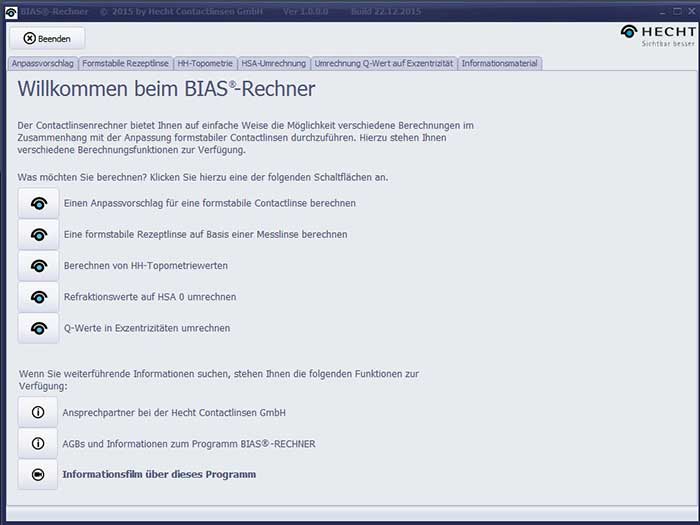Click eye icon for HH-Topometriewerten
This screenshot has width=700, height=525.
[38, 266]
